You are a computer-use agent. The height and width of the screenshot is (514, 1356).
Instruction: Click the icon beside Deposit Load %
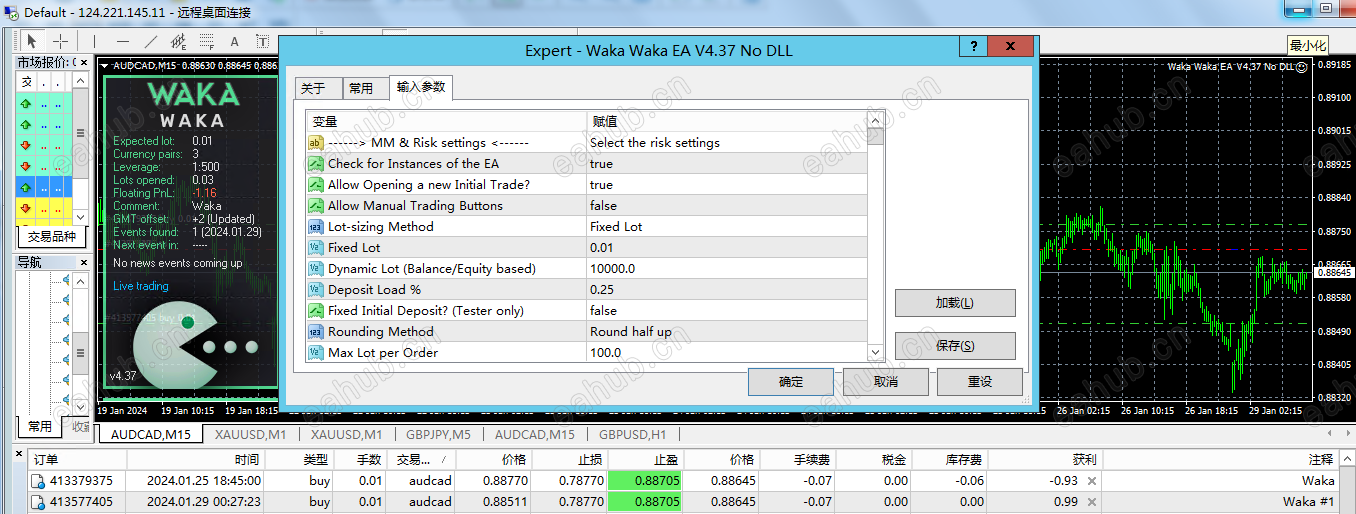tap(316, 290)
